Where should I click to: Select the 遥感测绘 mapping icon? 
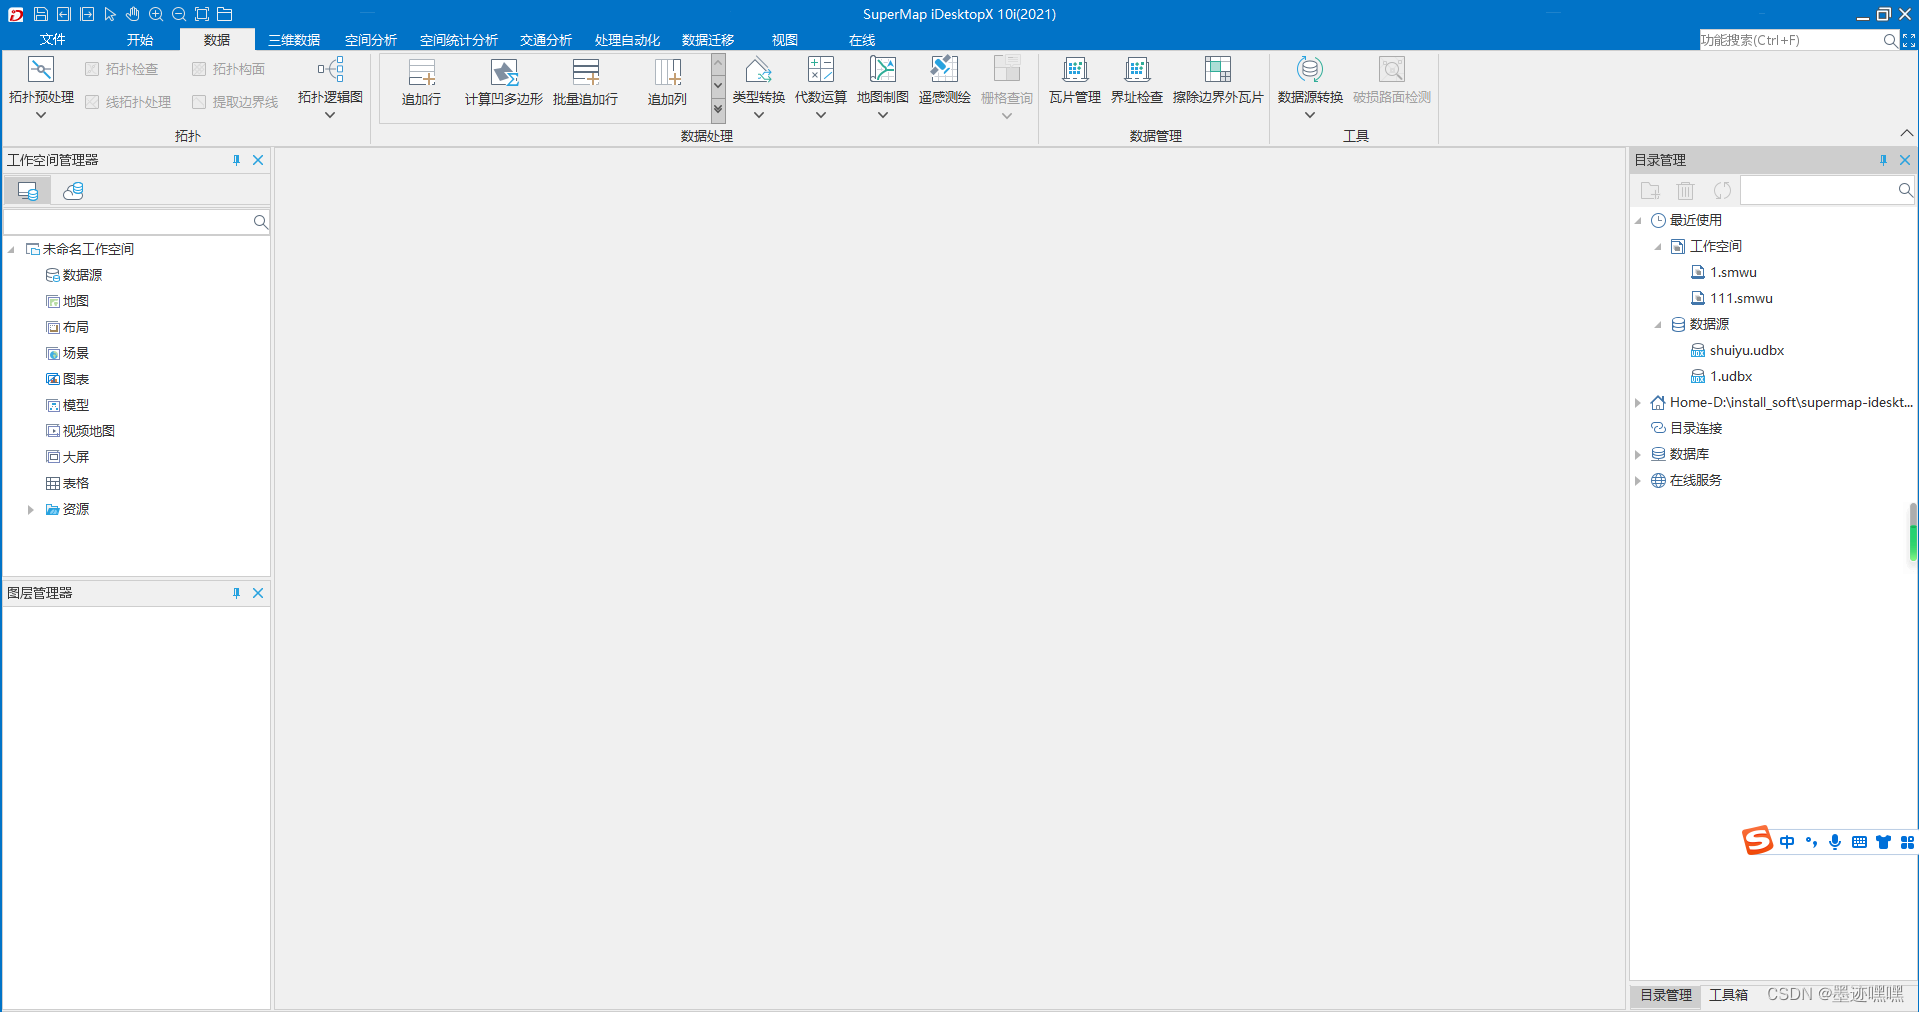tap(943, 85)
